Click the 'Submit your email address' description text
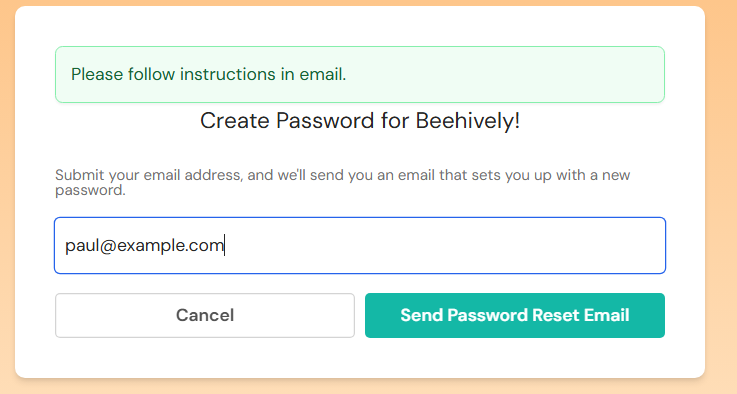Screen dimensions: 737x394 click(x=342, y=182)
